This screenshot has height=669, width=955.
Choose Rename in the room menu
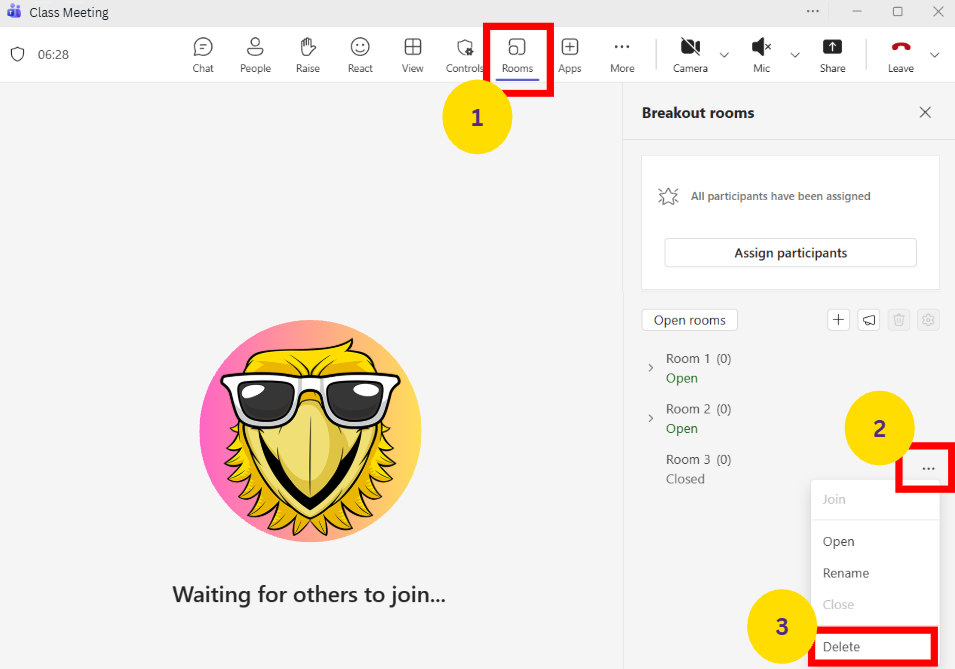tap(846, 573)
